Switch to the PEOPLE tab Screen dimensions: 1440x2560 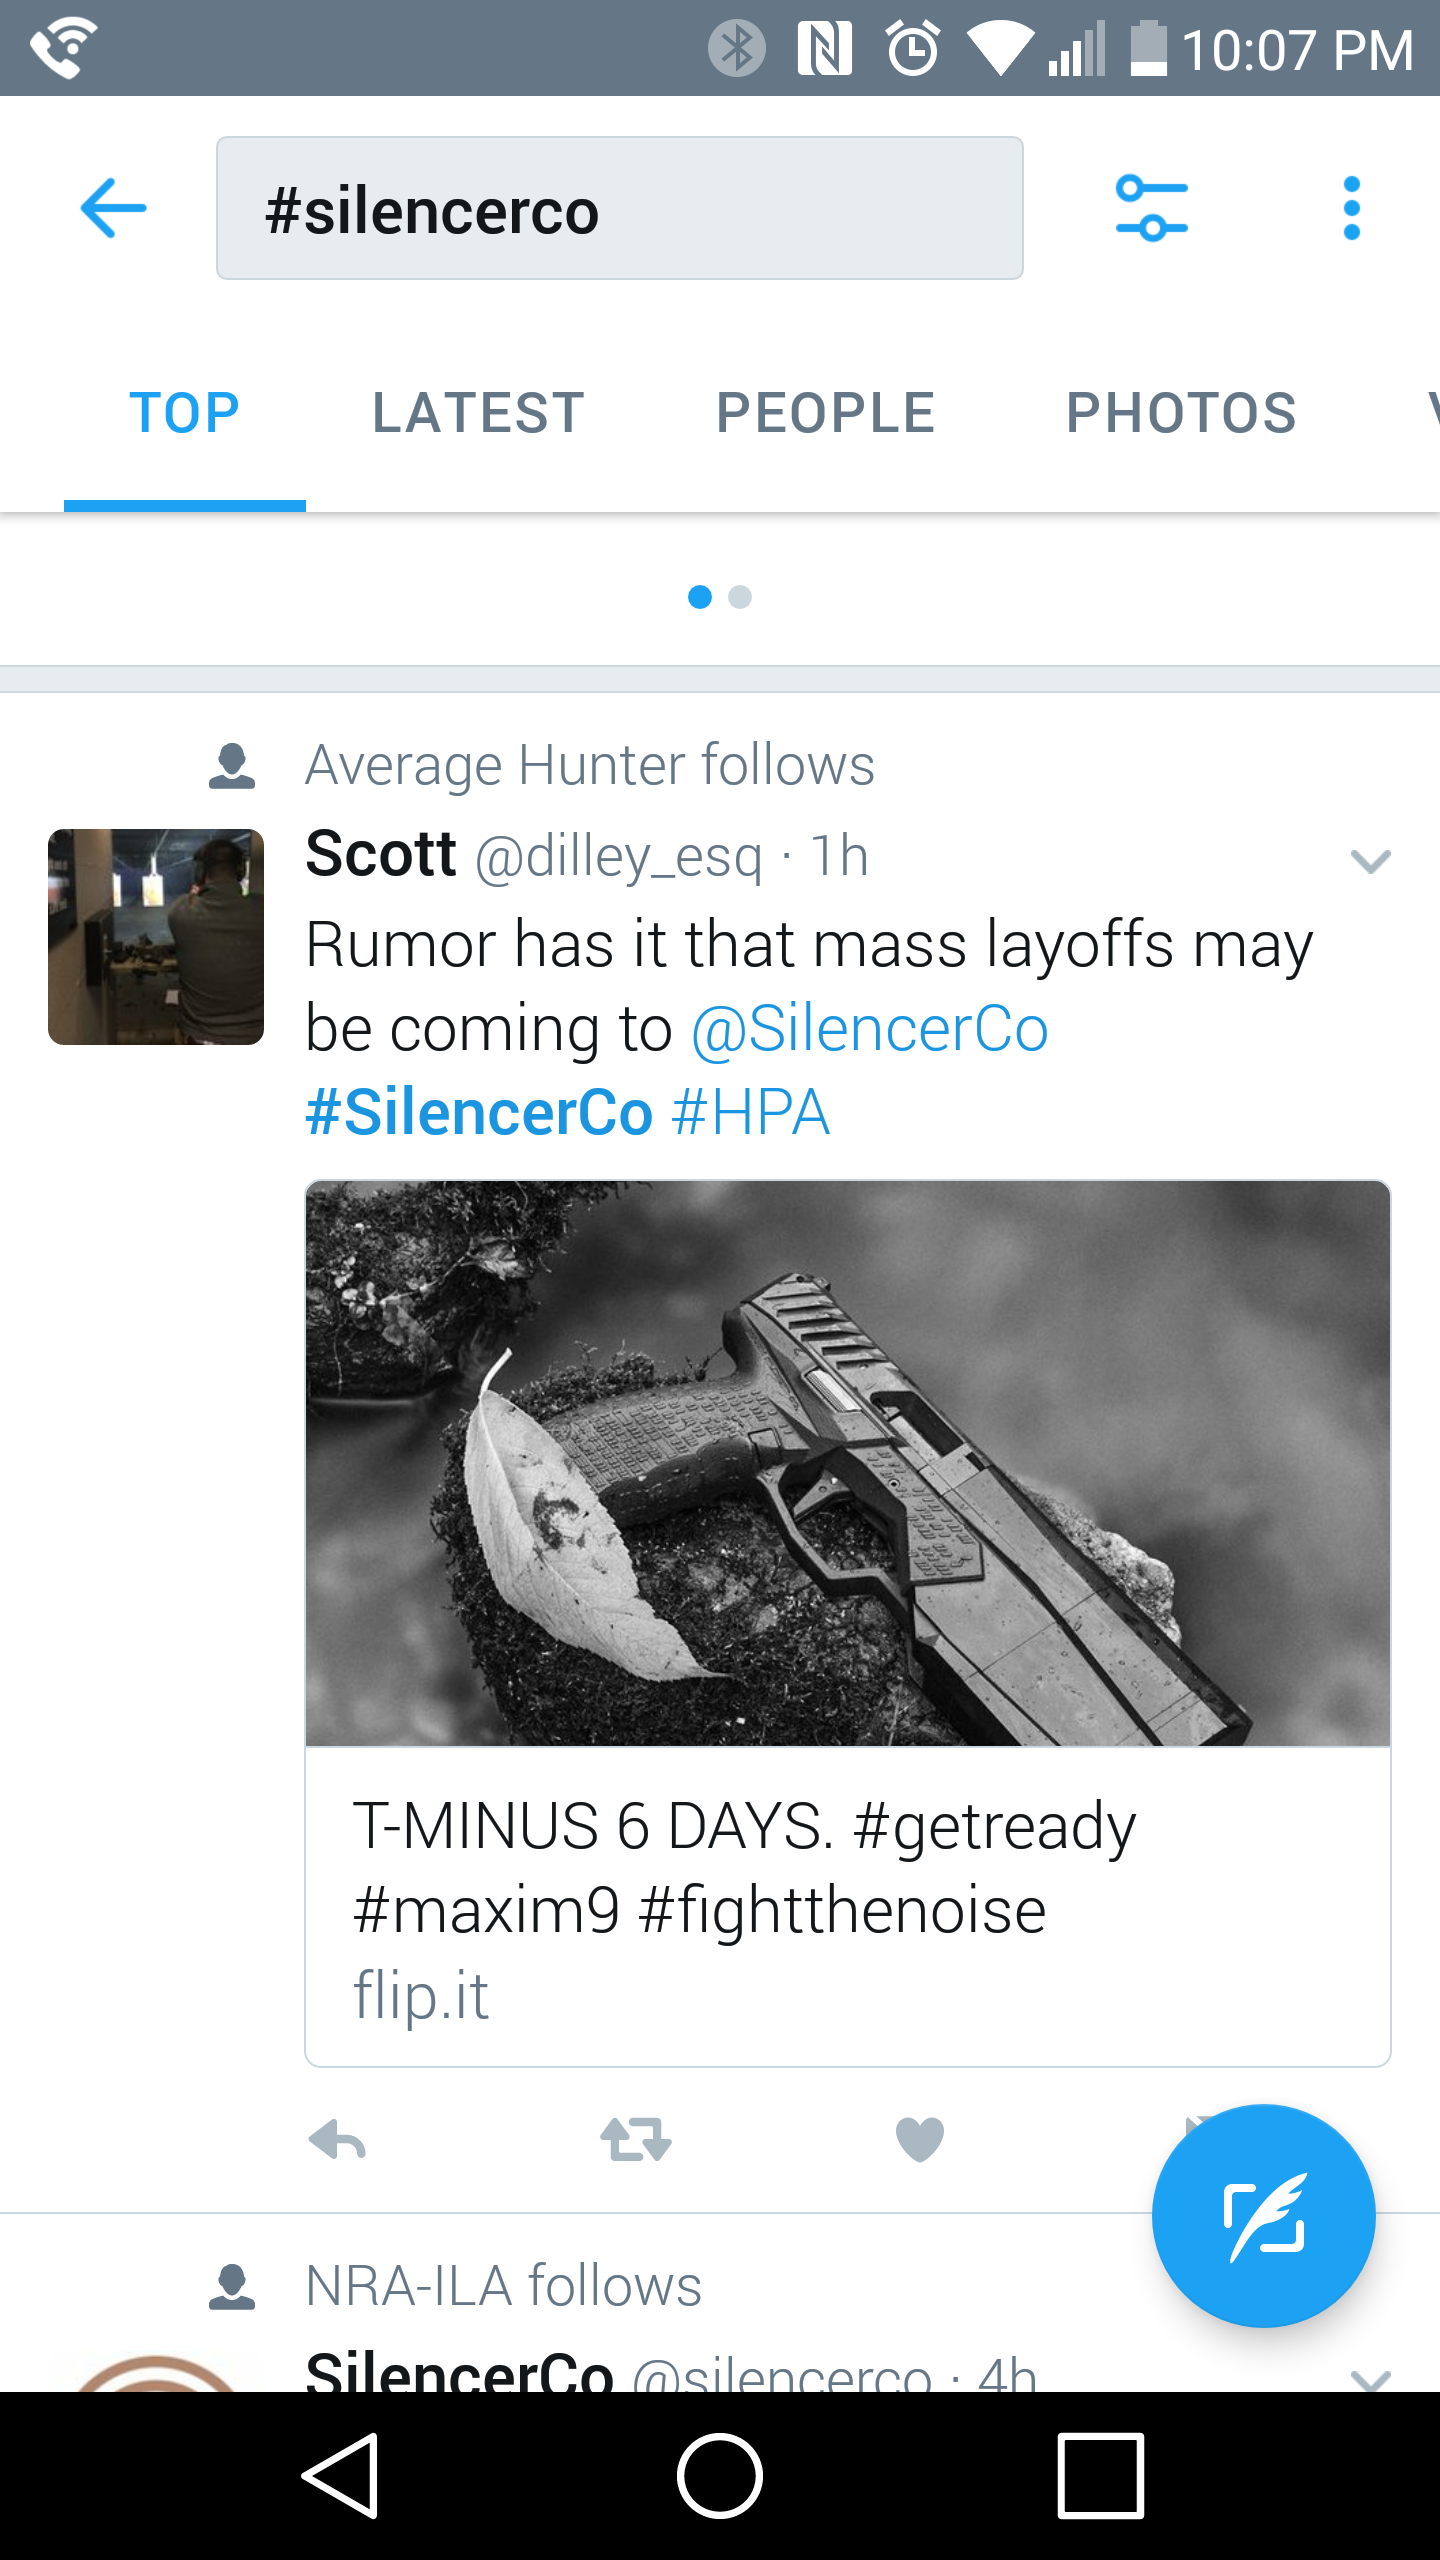(826, 413)
